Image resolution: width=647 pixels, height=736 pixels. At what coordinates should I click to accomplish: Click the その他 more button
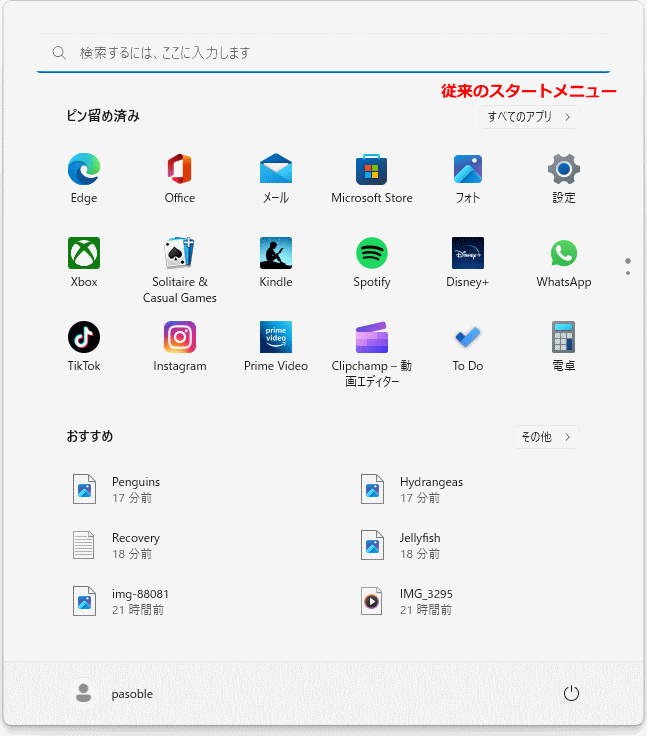(x=546, y=437)
